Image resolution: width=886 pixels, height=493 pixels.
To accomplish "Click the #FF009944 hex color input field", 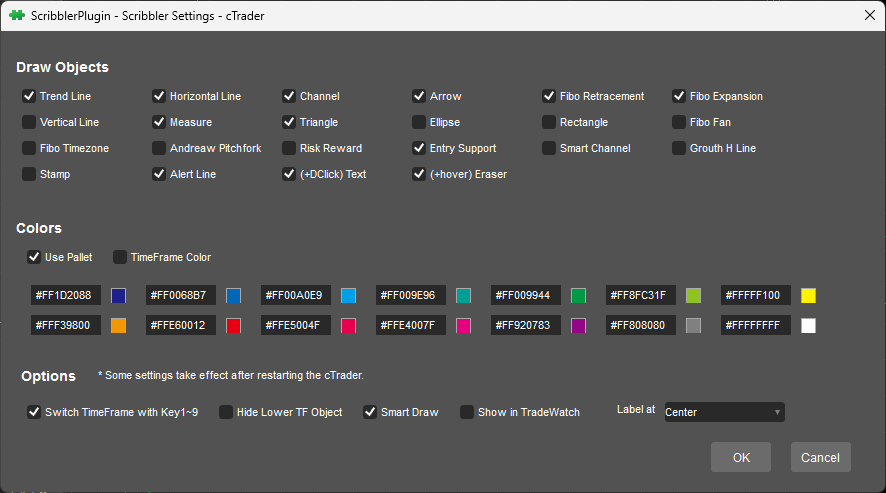I will coord(526,295).
